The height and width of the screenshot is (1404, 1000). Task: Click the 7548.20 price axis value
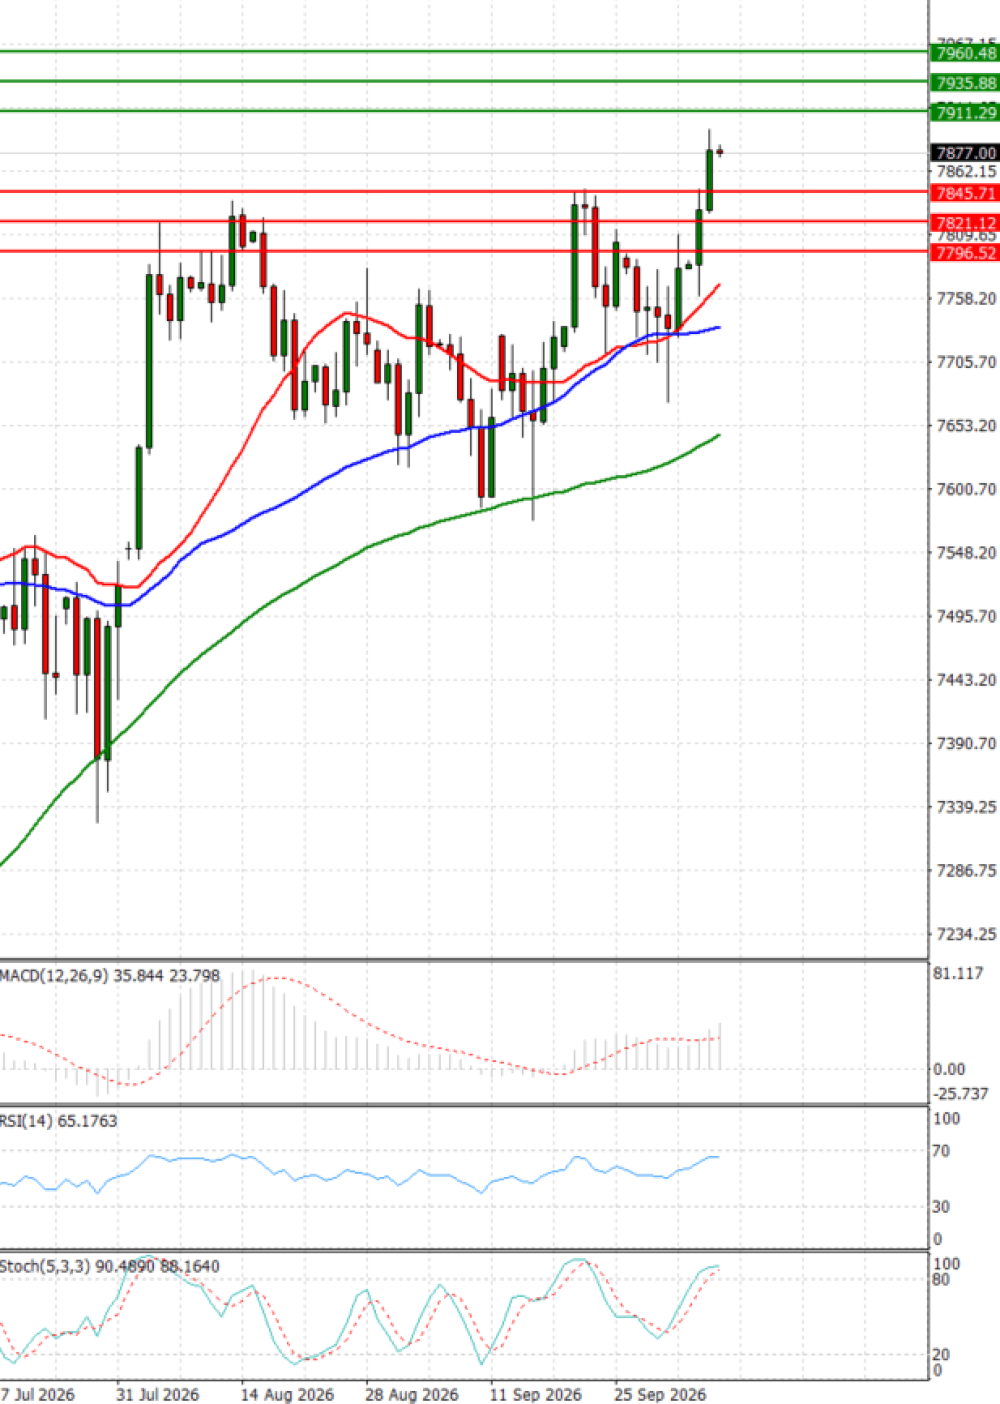pos(966,552)
